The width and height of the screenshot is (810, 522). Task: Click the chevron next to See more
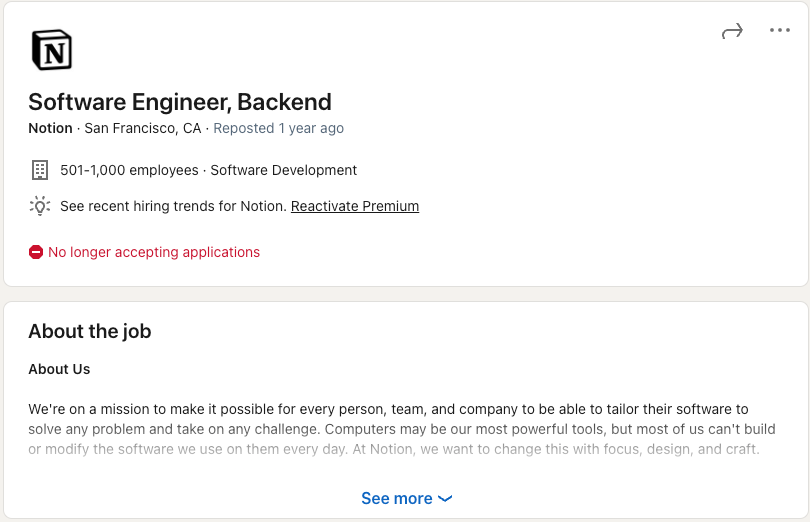(x=445, y=499)
